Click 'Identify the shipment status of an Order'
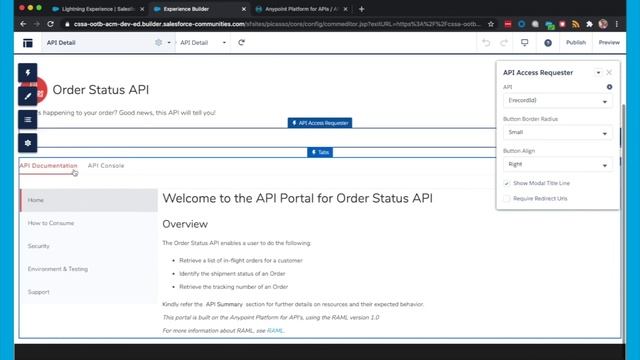Screen dimensions: 640x360 (232, 274)
